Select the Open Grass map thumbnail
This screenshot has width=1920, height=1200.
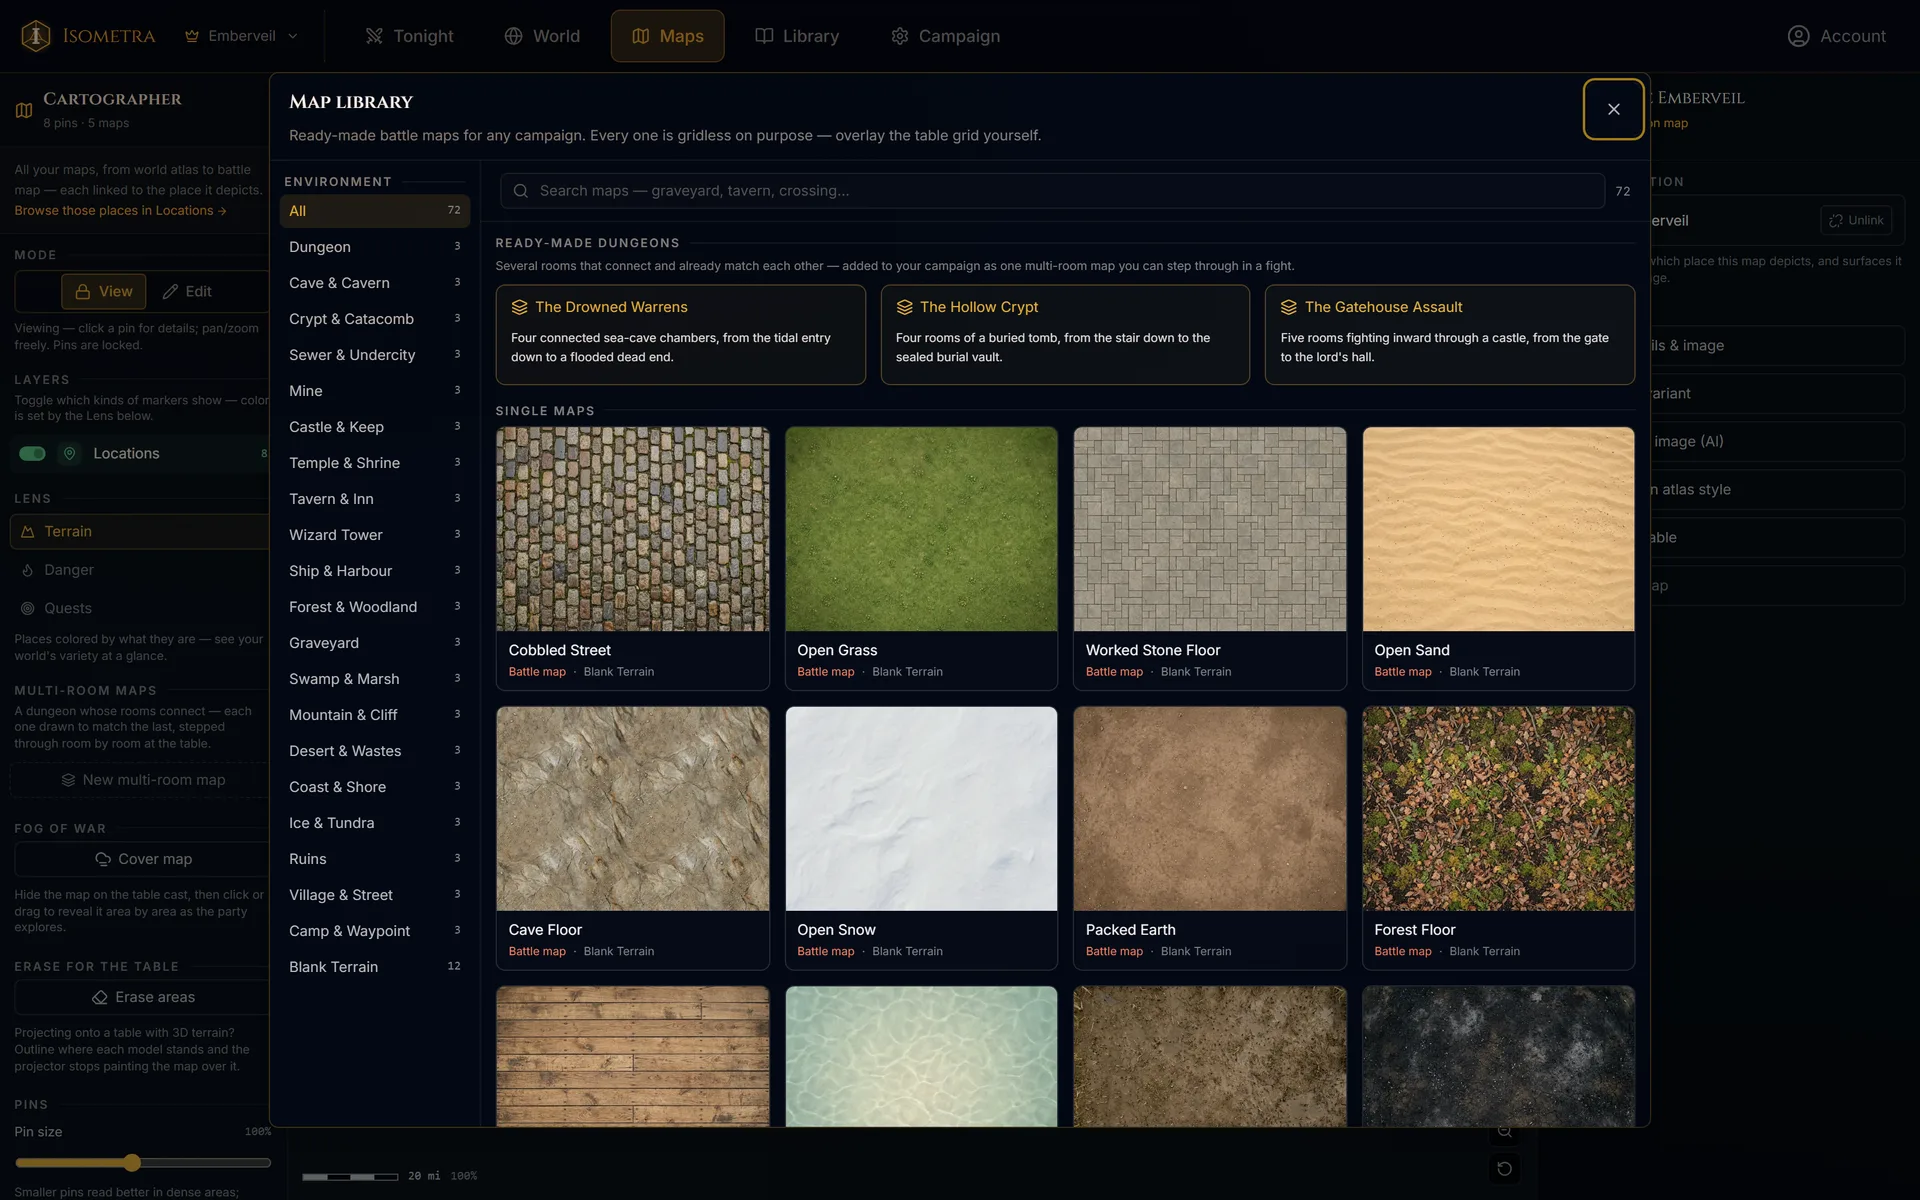[x=921, y=529]
